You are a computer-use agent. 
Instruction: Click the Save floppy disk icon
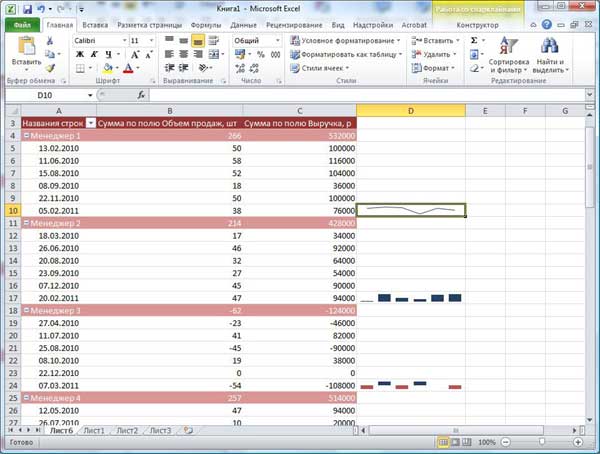(27, 9)
